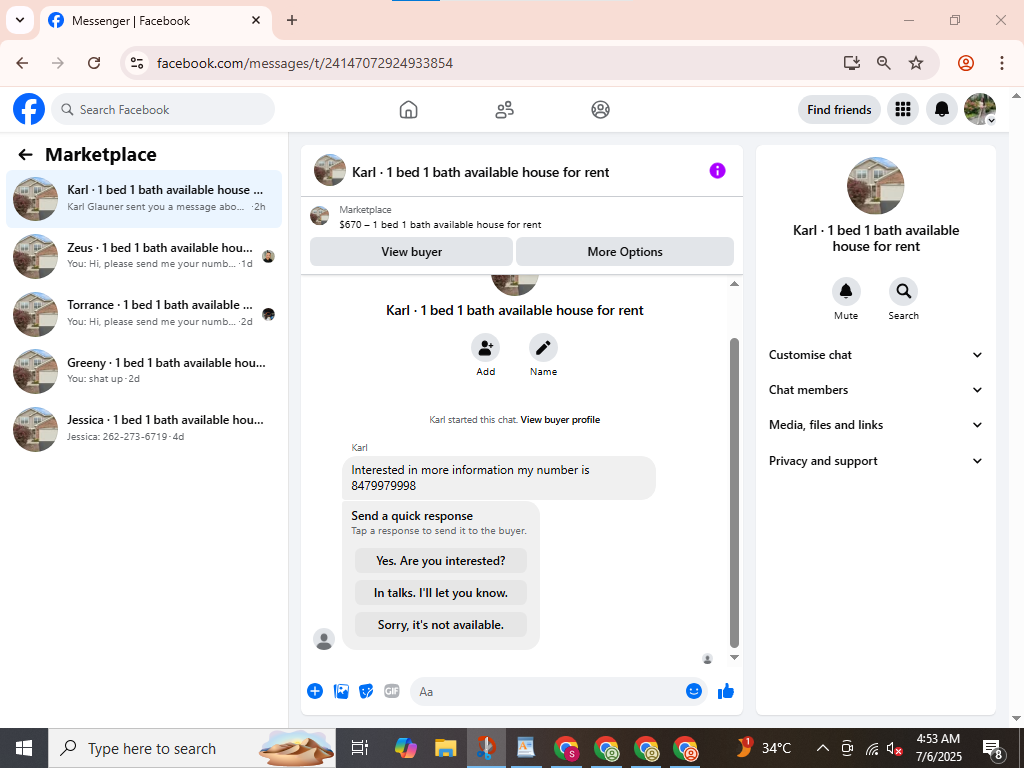The height and width of the screenshot is (768, 1024).
Task: Click the browser address bar URL
Action: pyautogui.click(x=305, y=63)
